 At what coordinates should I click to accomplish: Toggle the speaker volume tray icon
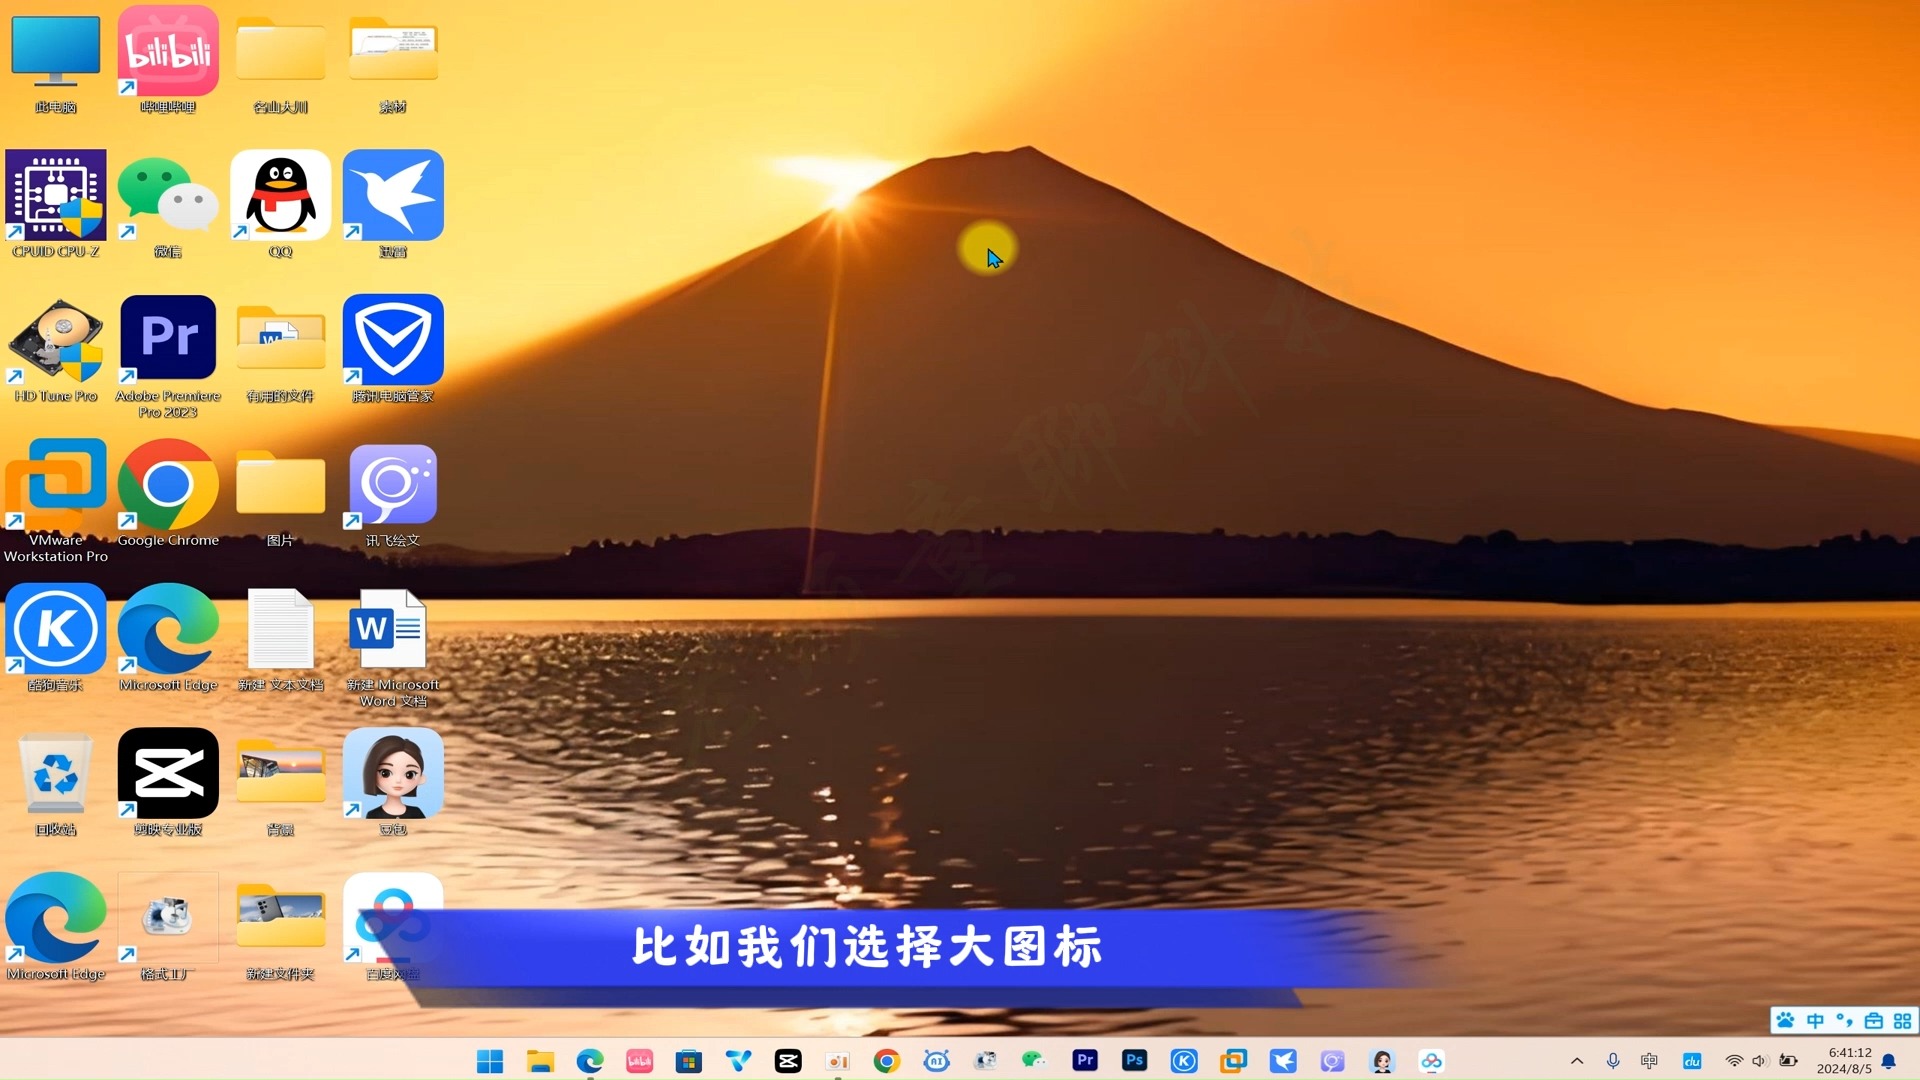pos(1760,1061)
